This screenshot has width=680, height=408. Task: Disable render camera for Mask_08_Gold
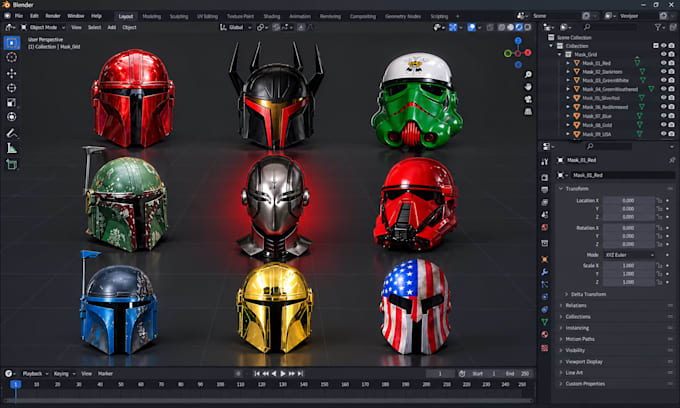(x=671, y=125)
